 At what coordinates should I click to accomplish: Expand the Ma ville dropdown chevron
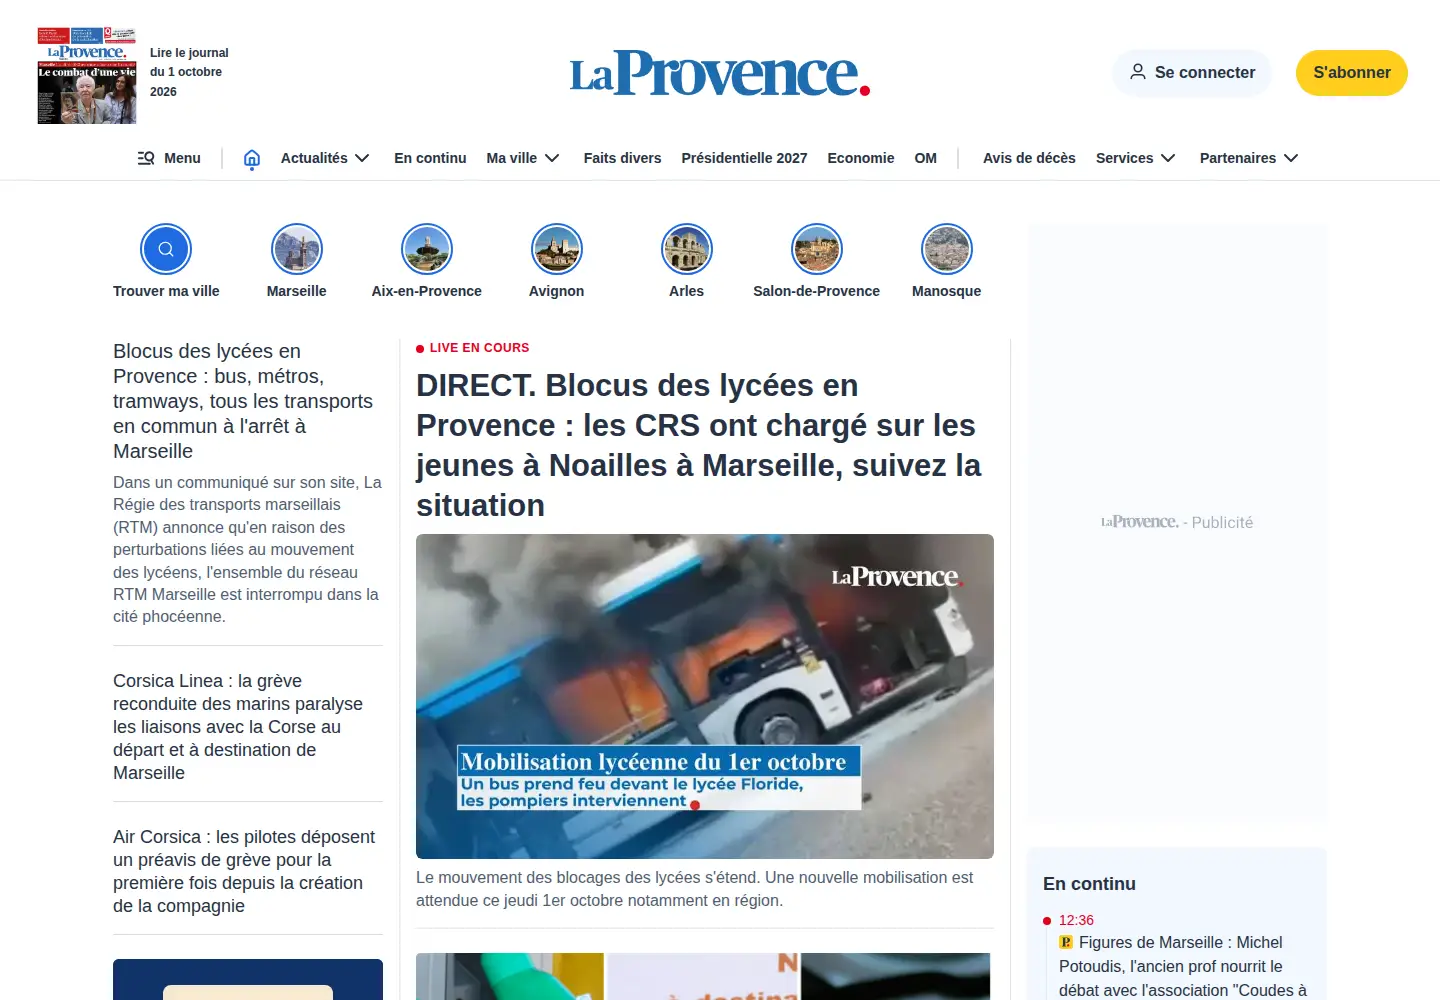click(x=552, y=158)
